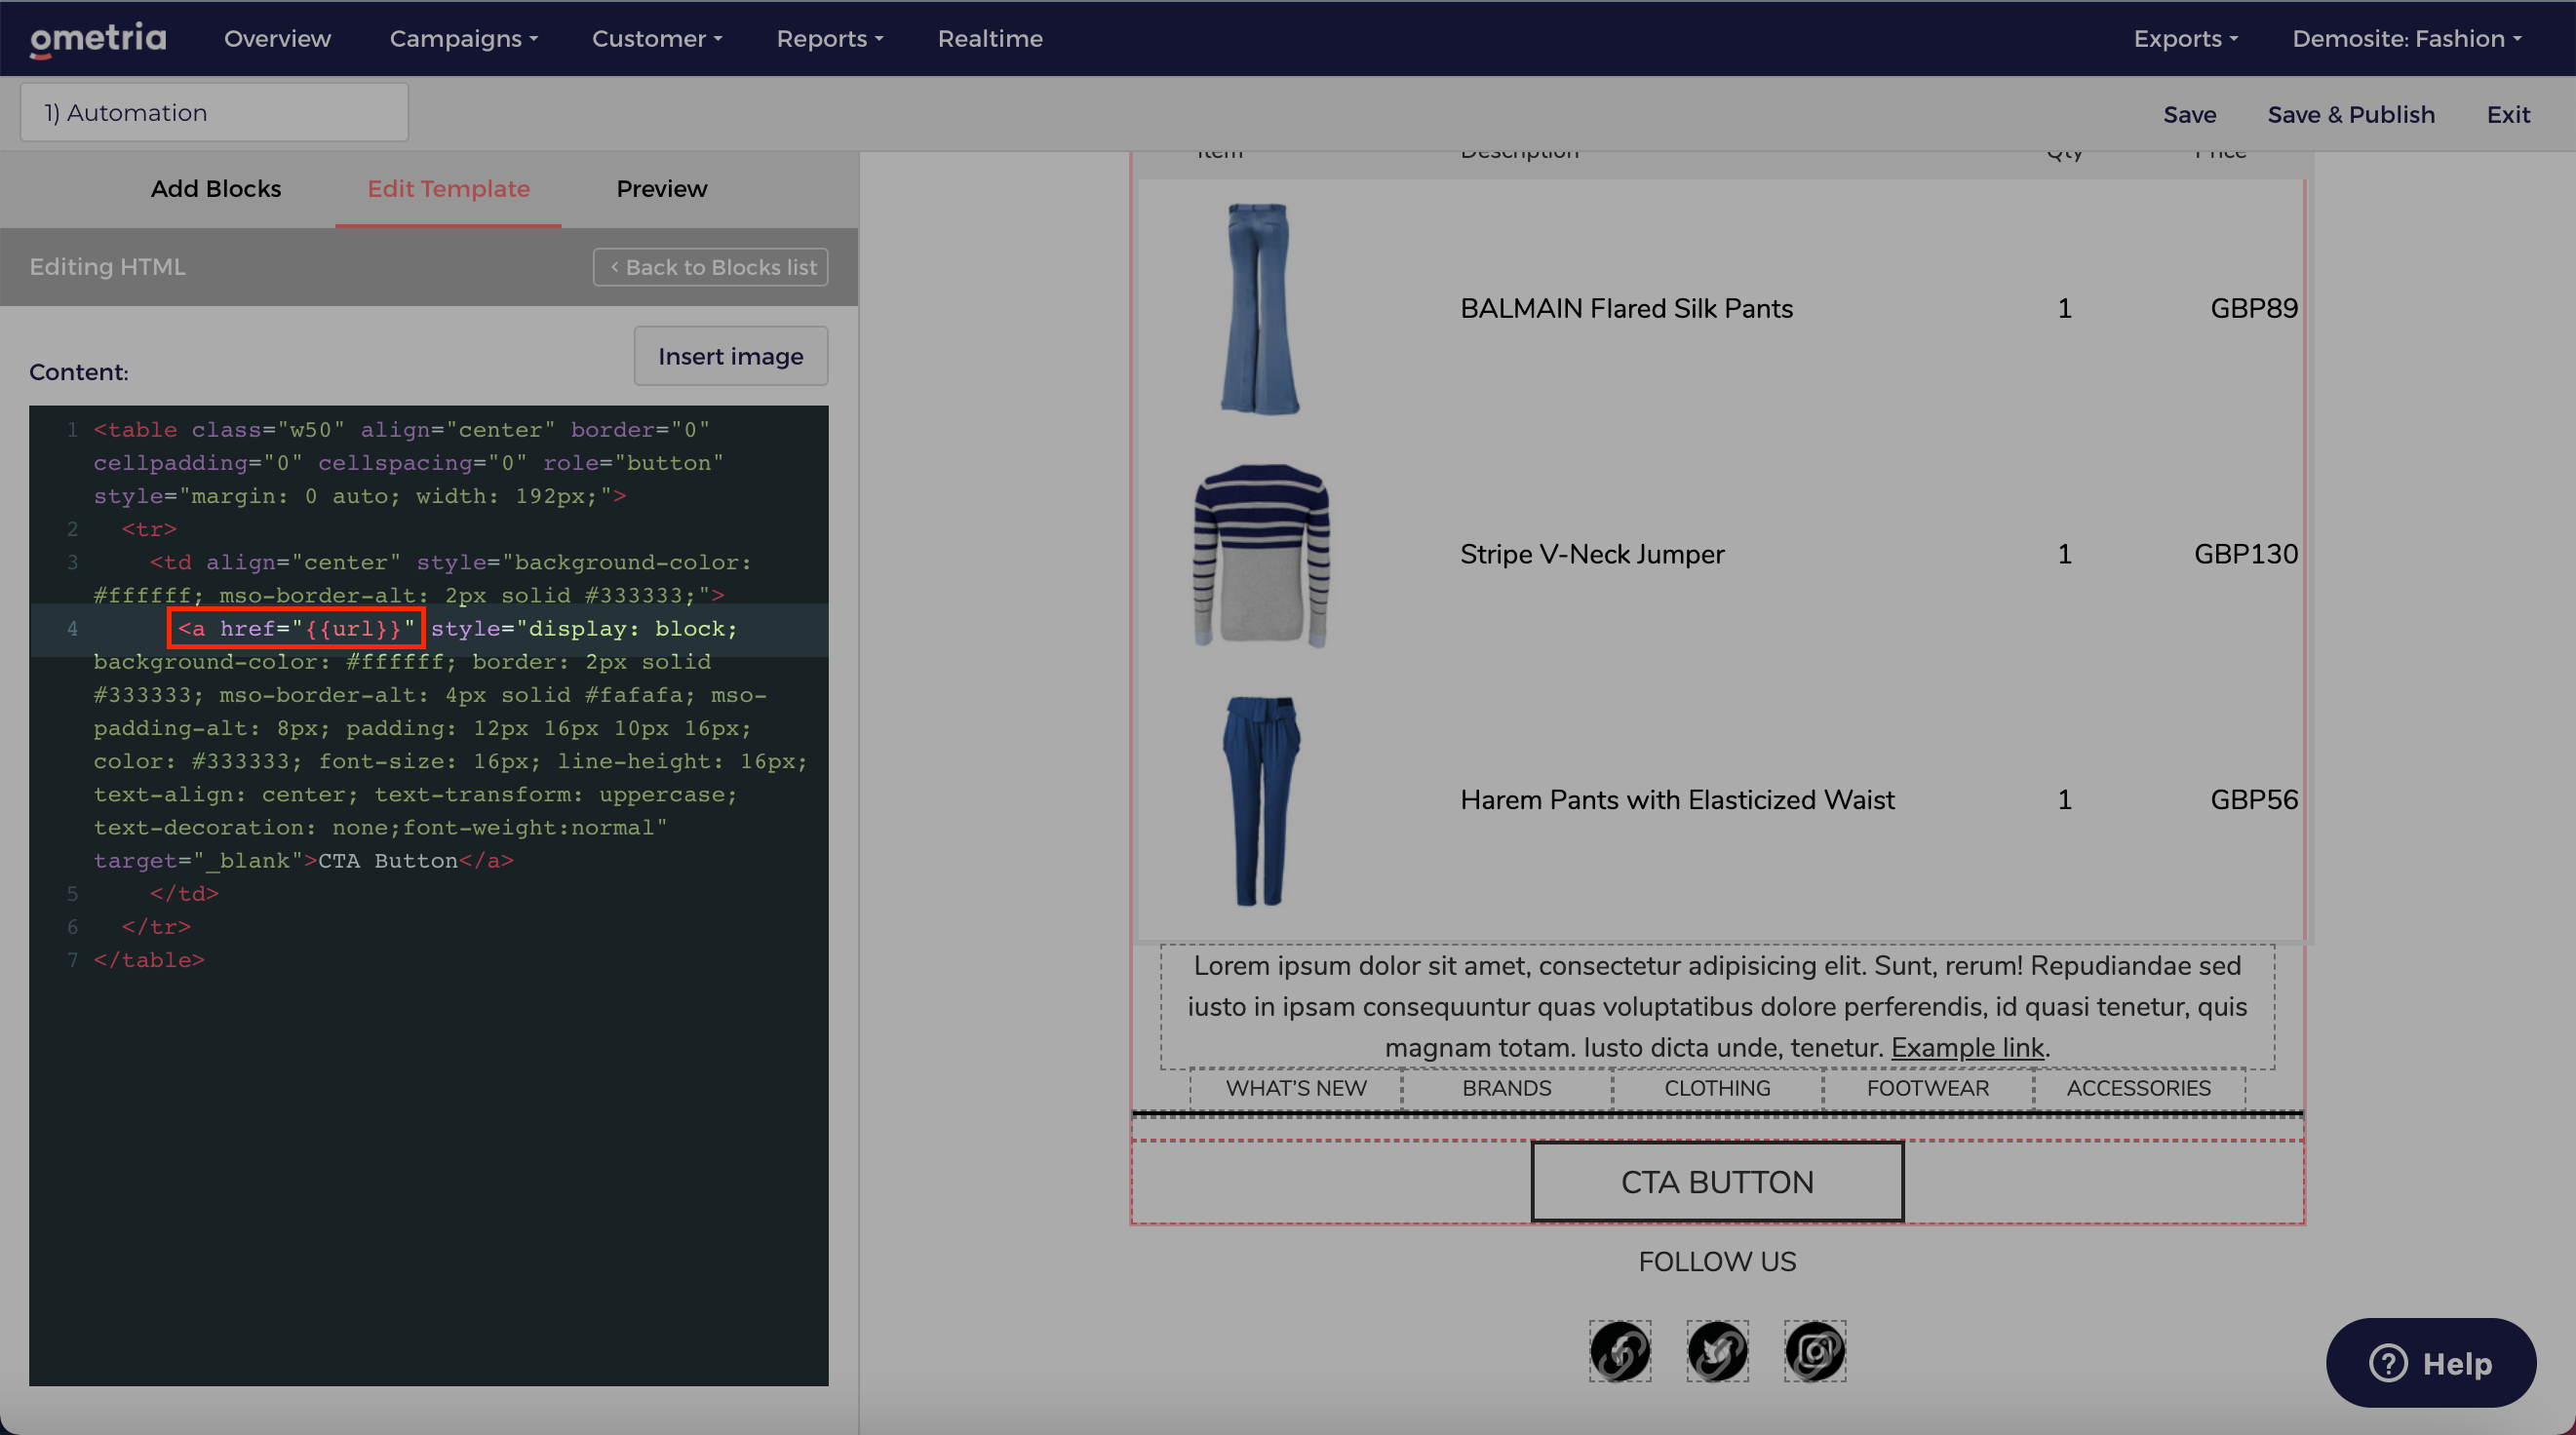2576x1435 pixels.
Task: Click ACCESSORIES nav link
Action: 2138,1088
